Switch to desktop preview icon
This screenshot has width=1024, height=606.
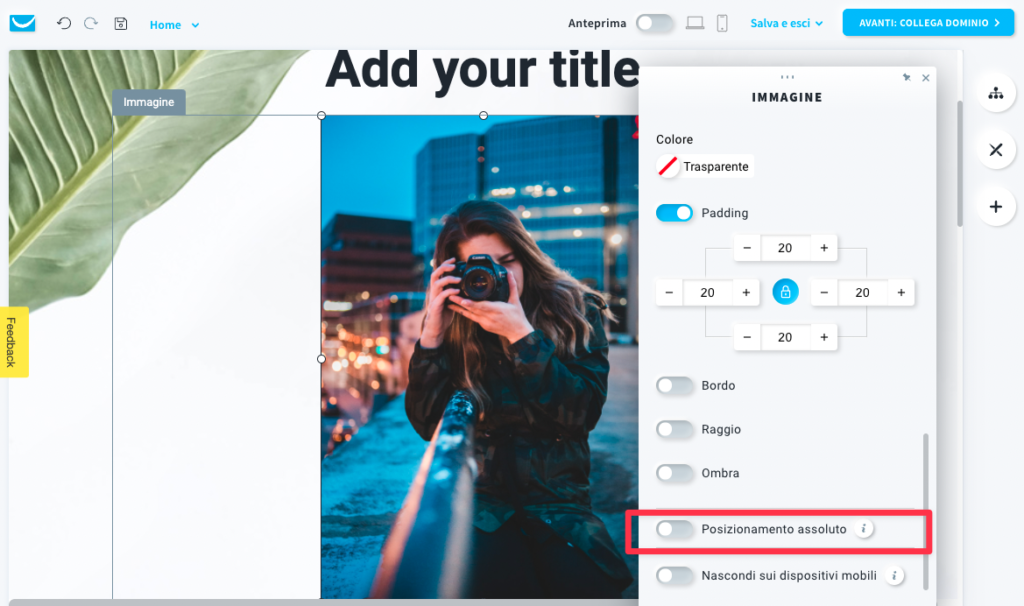(695, 24)
